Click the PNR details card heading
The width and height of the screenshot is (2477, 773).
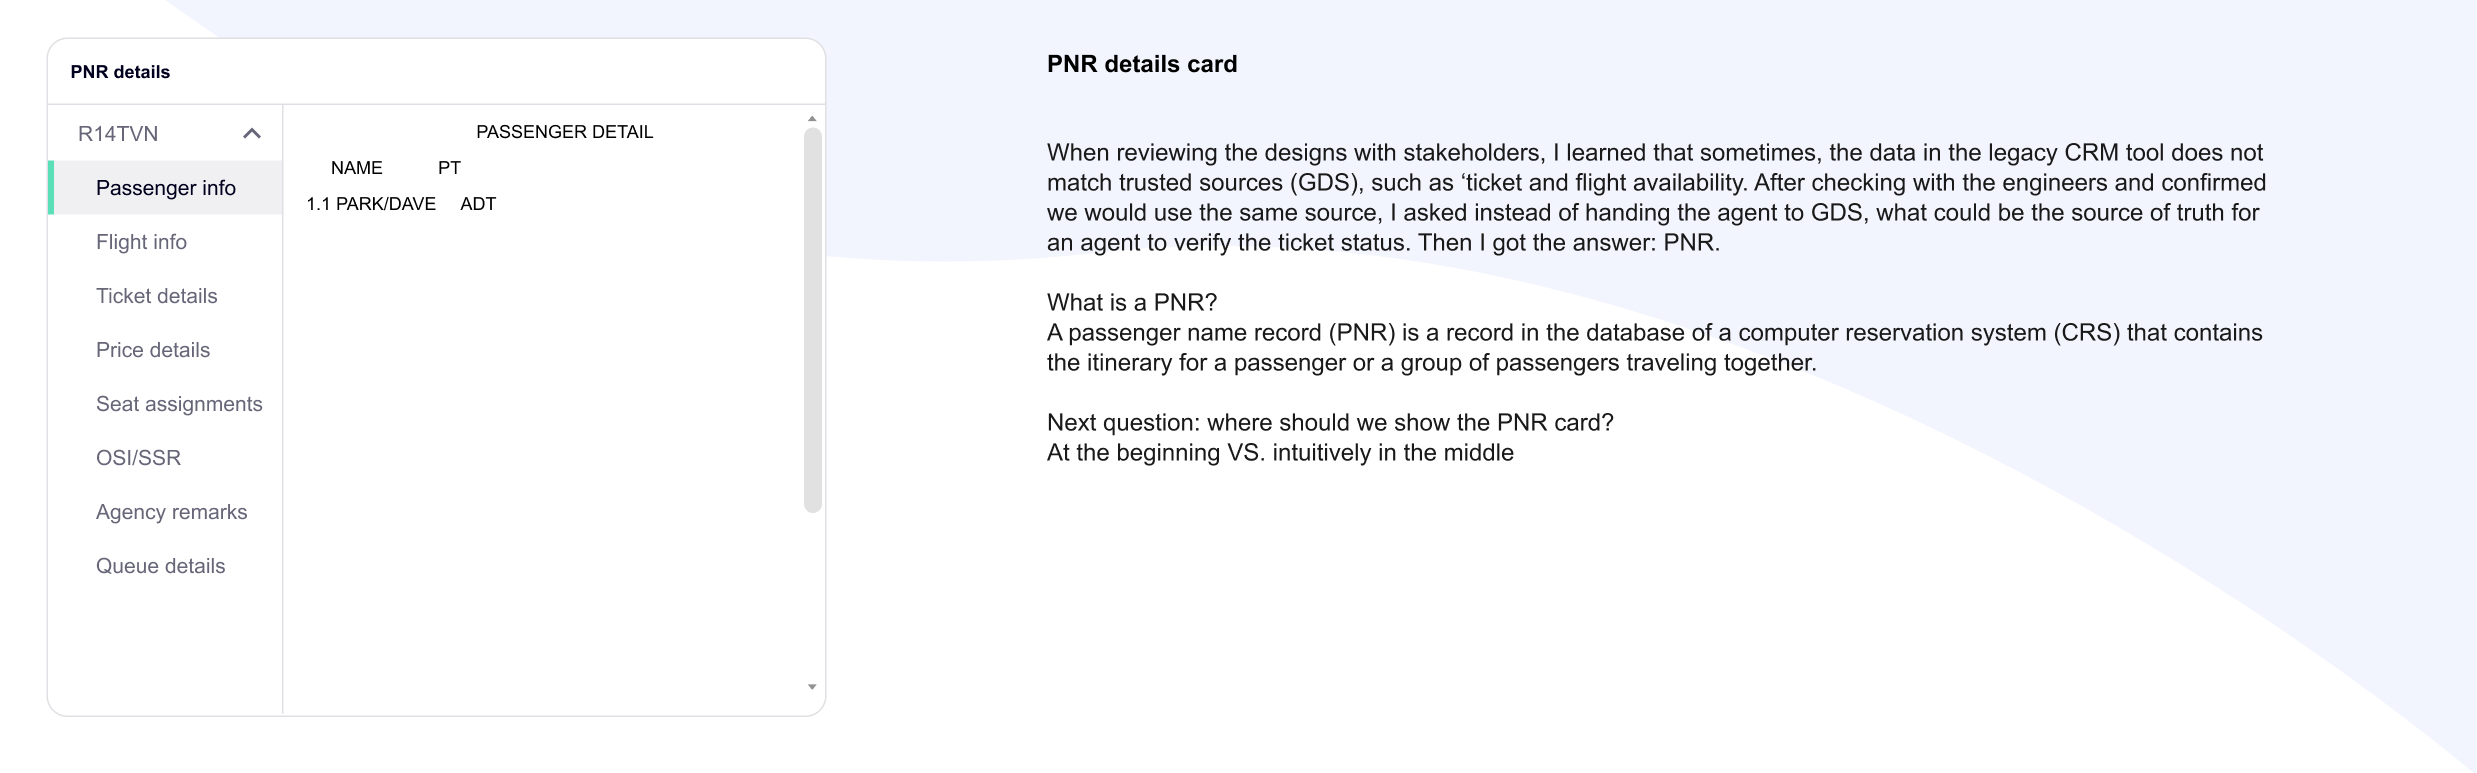point(1142,64)
